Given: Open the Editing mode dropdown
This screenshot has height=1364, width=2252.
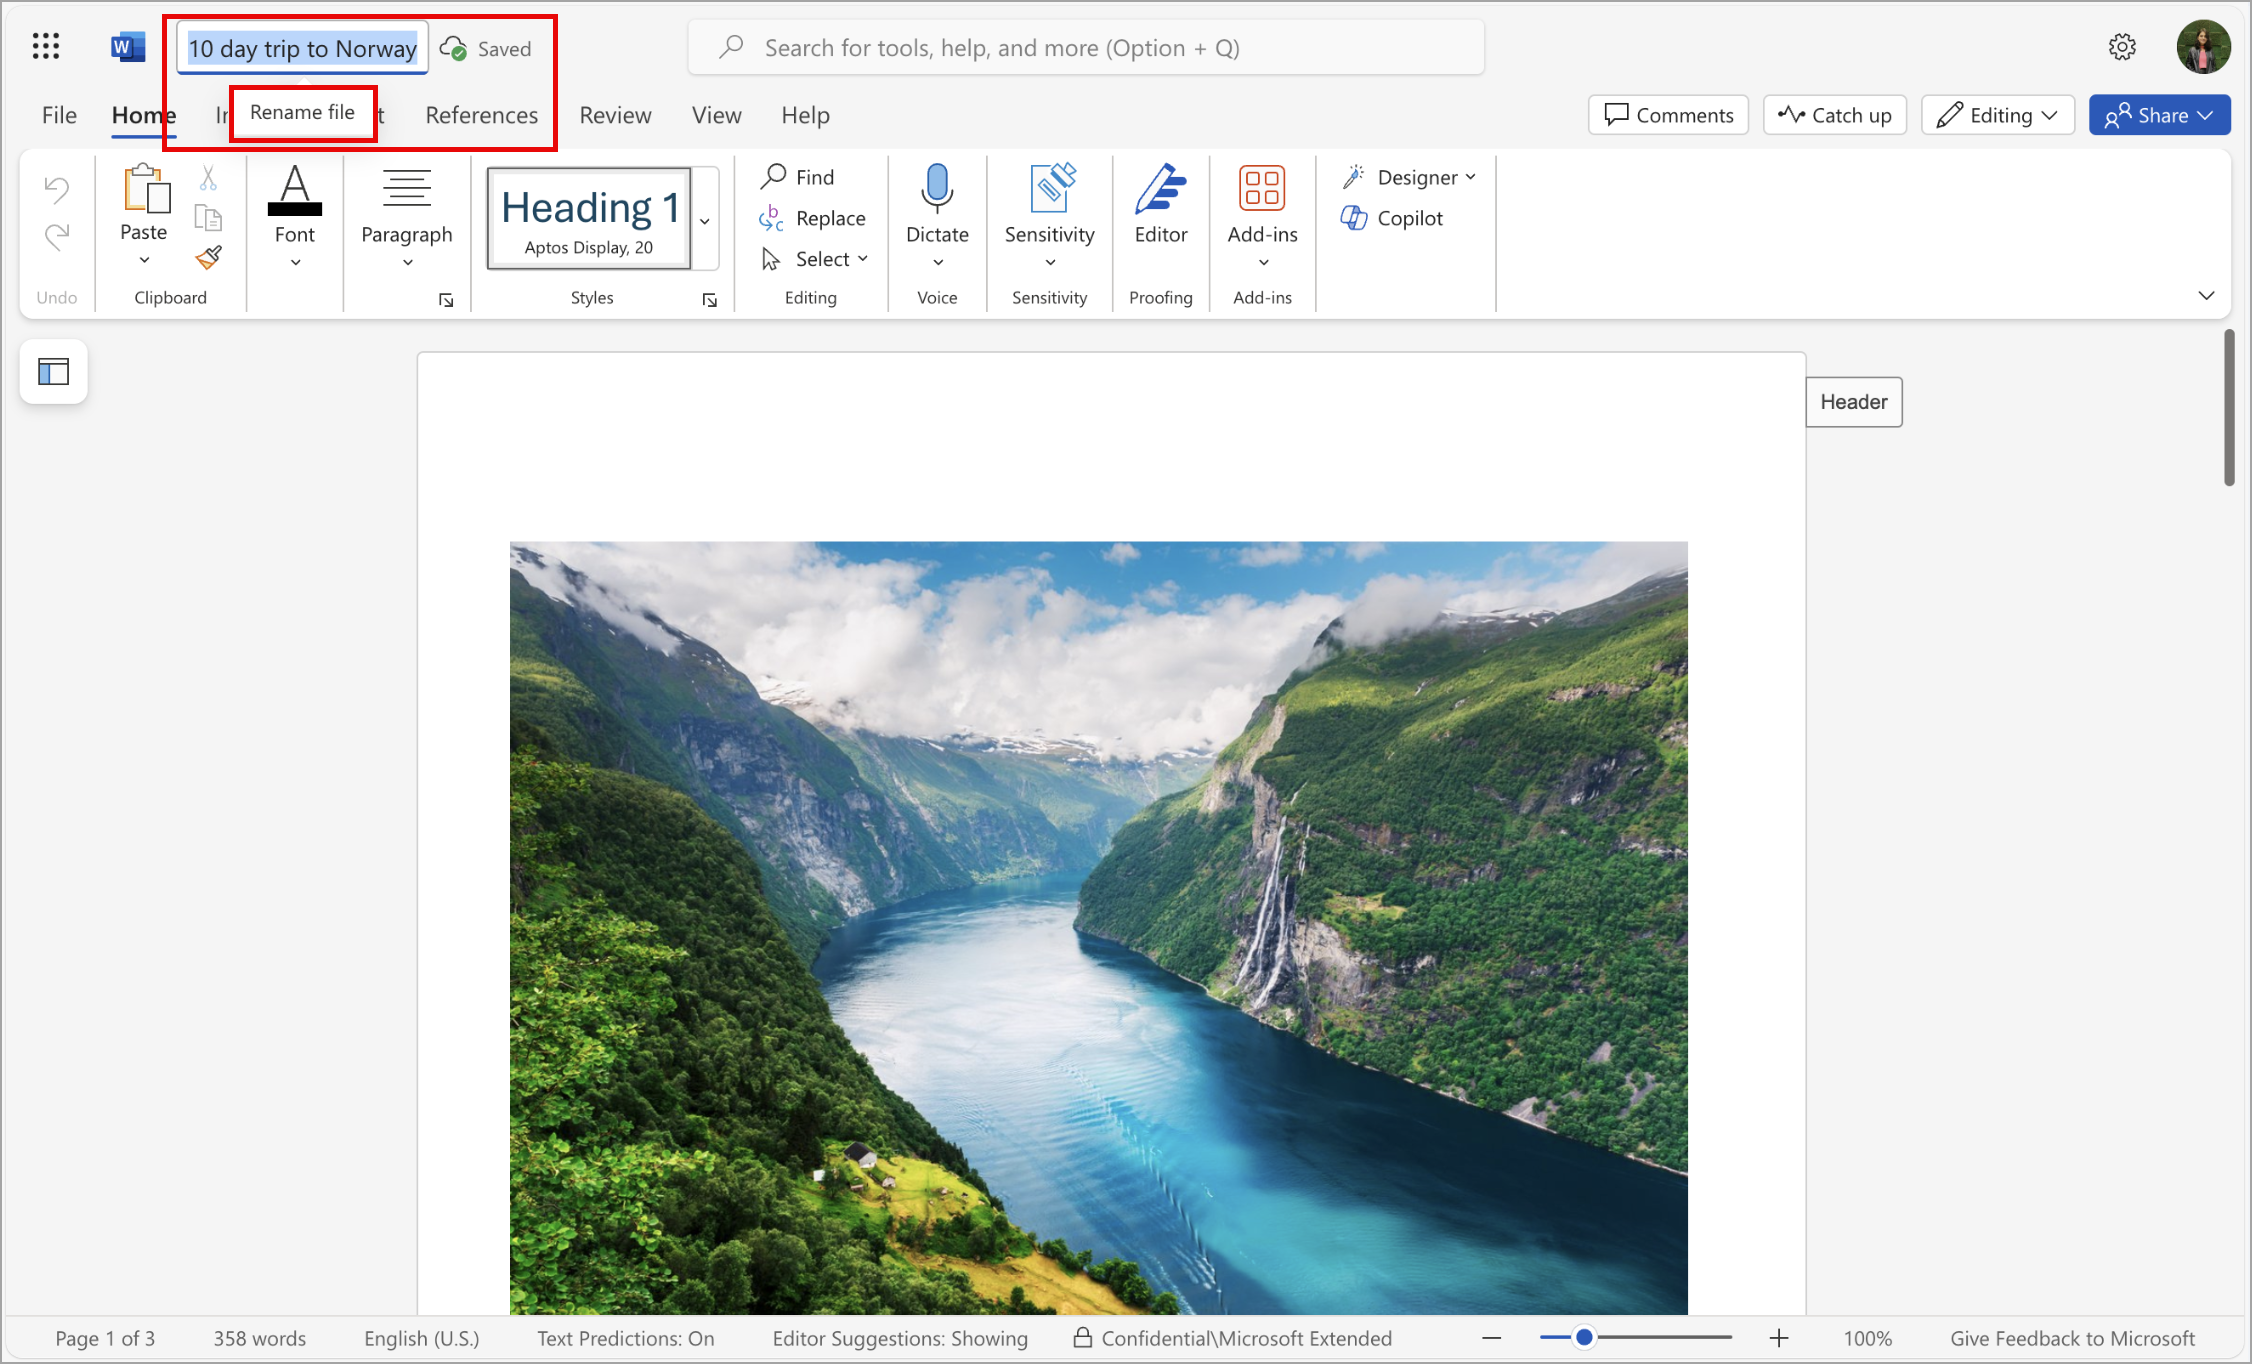Looking at the screenshot, I should click(x=1997, y=115).
